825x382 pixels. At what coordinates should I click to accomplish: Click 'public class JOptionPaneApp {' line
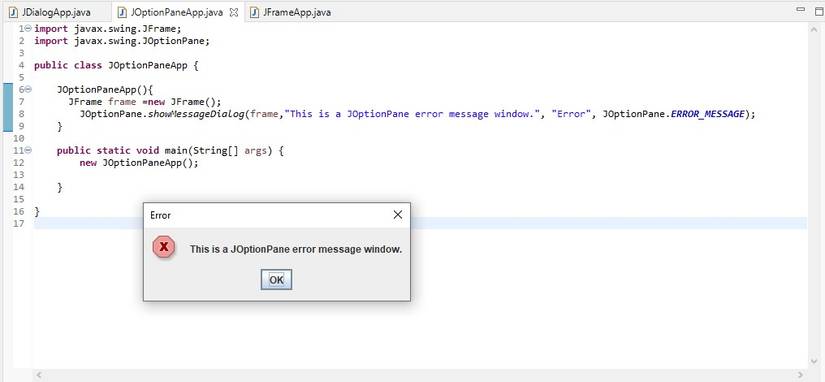click(116, 65)
